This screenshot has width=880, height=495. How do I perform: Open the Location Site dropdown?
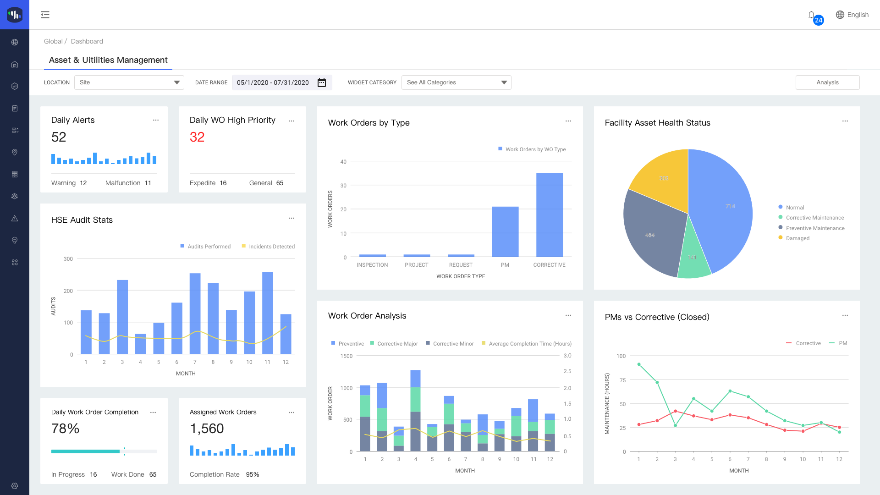129,82
